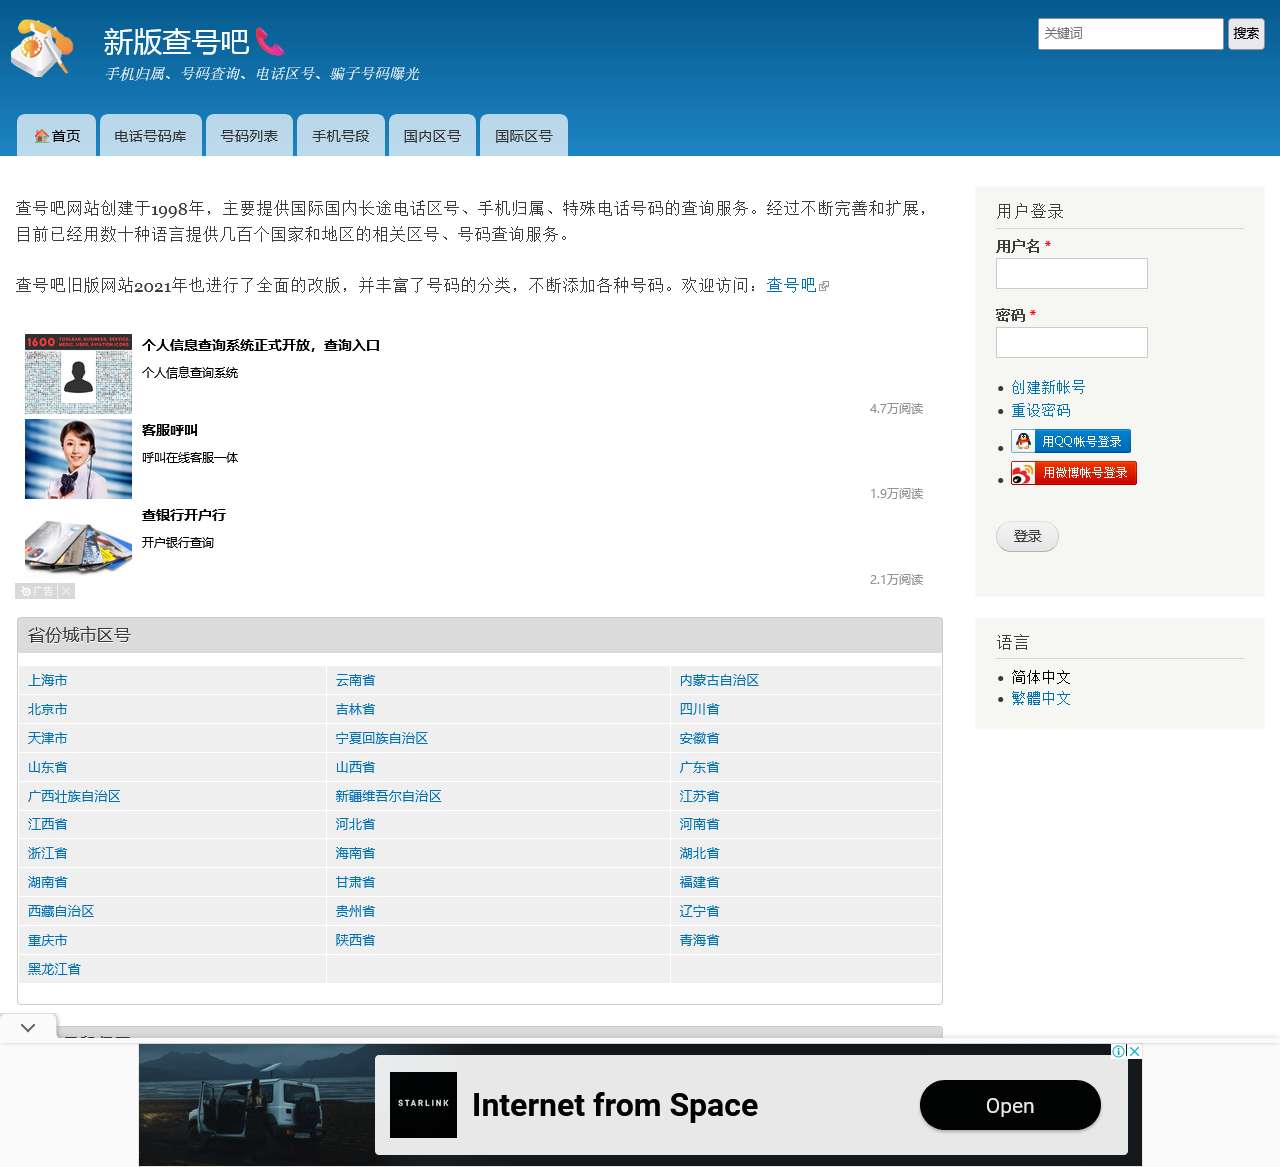
Task: Click the 用微博帐号登录 icon button
Action: tap(1074, 472)
